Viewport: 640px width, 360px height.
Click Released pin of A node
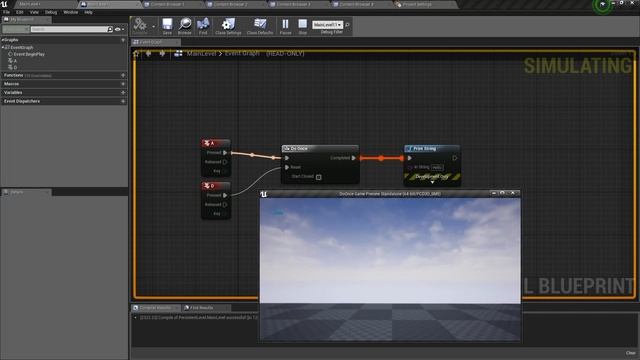[225, 162]
